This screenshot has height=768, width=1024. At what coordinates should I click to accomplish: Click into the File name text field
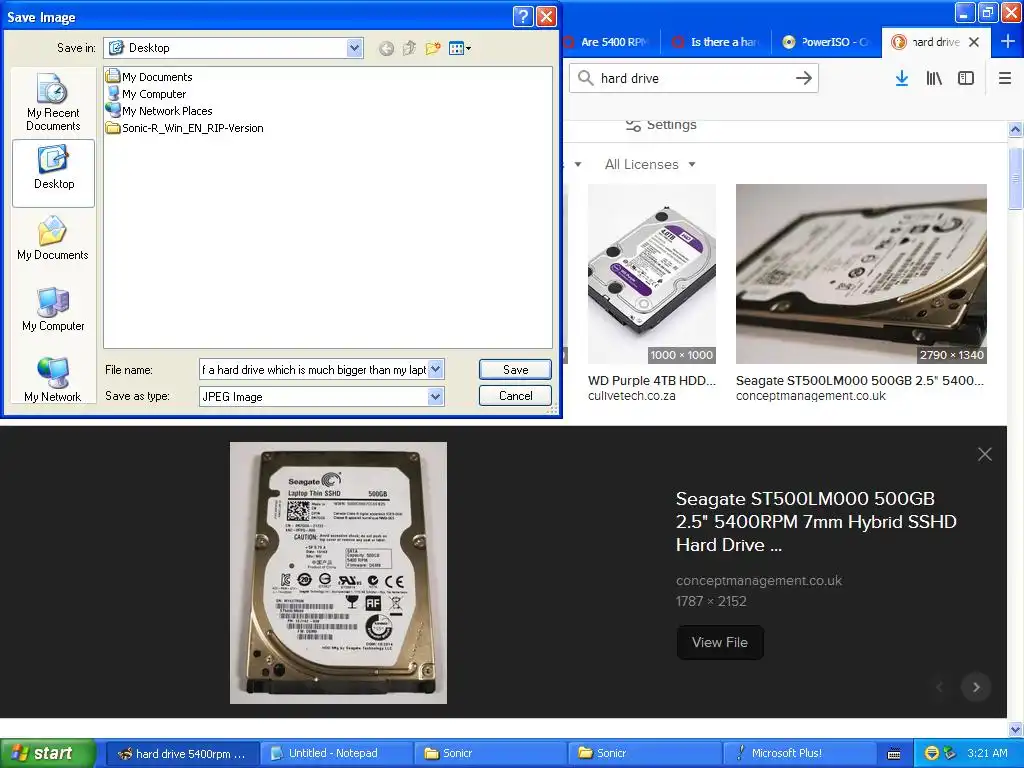click(x=313, y=370)
